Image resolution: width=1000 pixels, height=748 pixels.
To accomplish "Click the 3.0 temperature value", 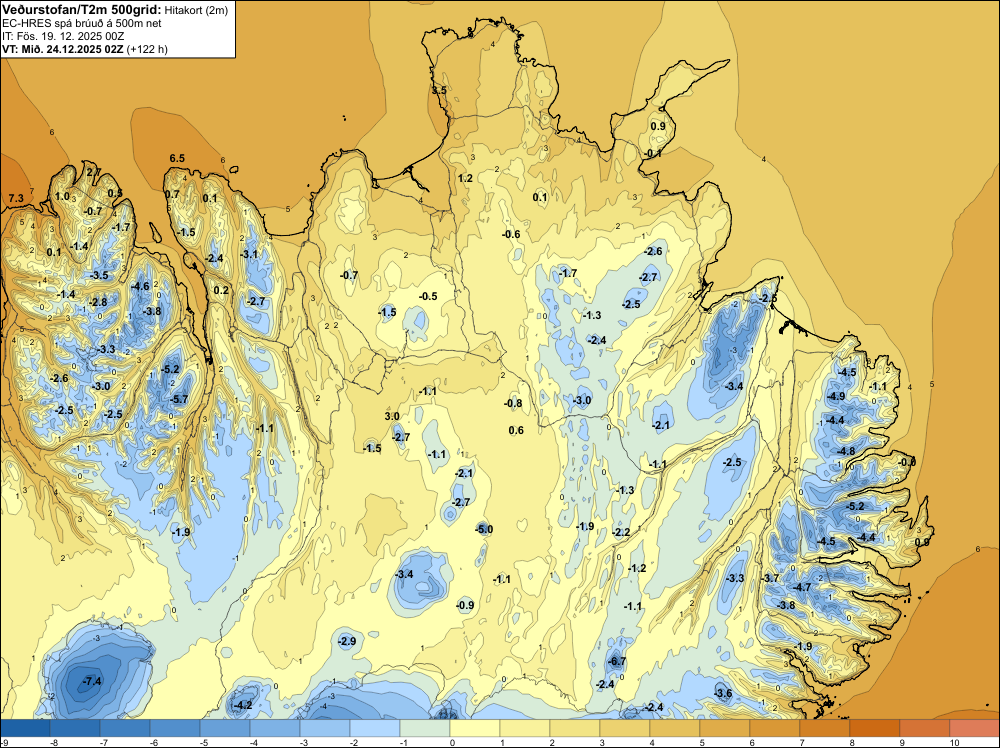I will 392,416.
